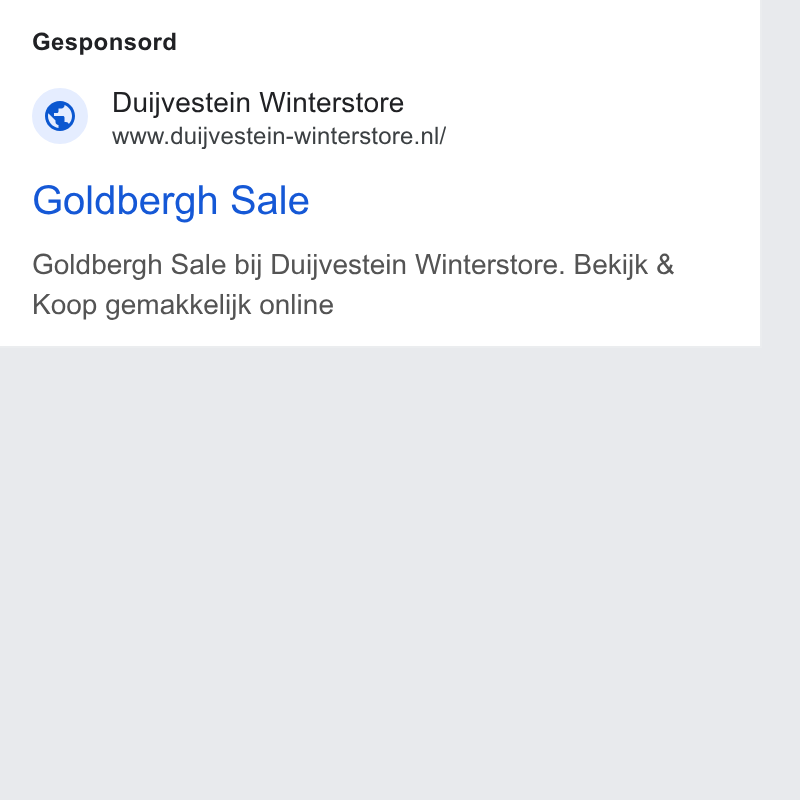Click the white space right of Goldbergh Sale headline
Screen dimensions: 800x800
(531, 201)
